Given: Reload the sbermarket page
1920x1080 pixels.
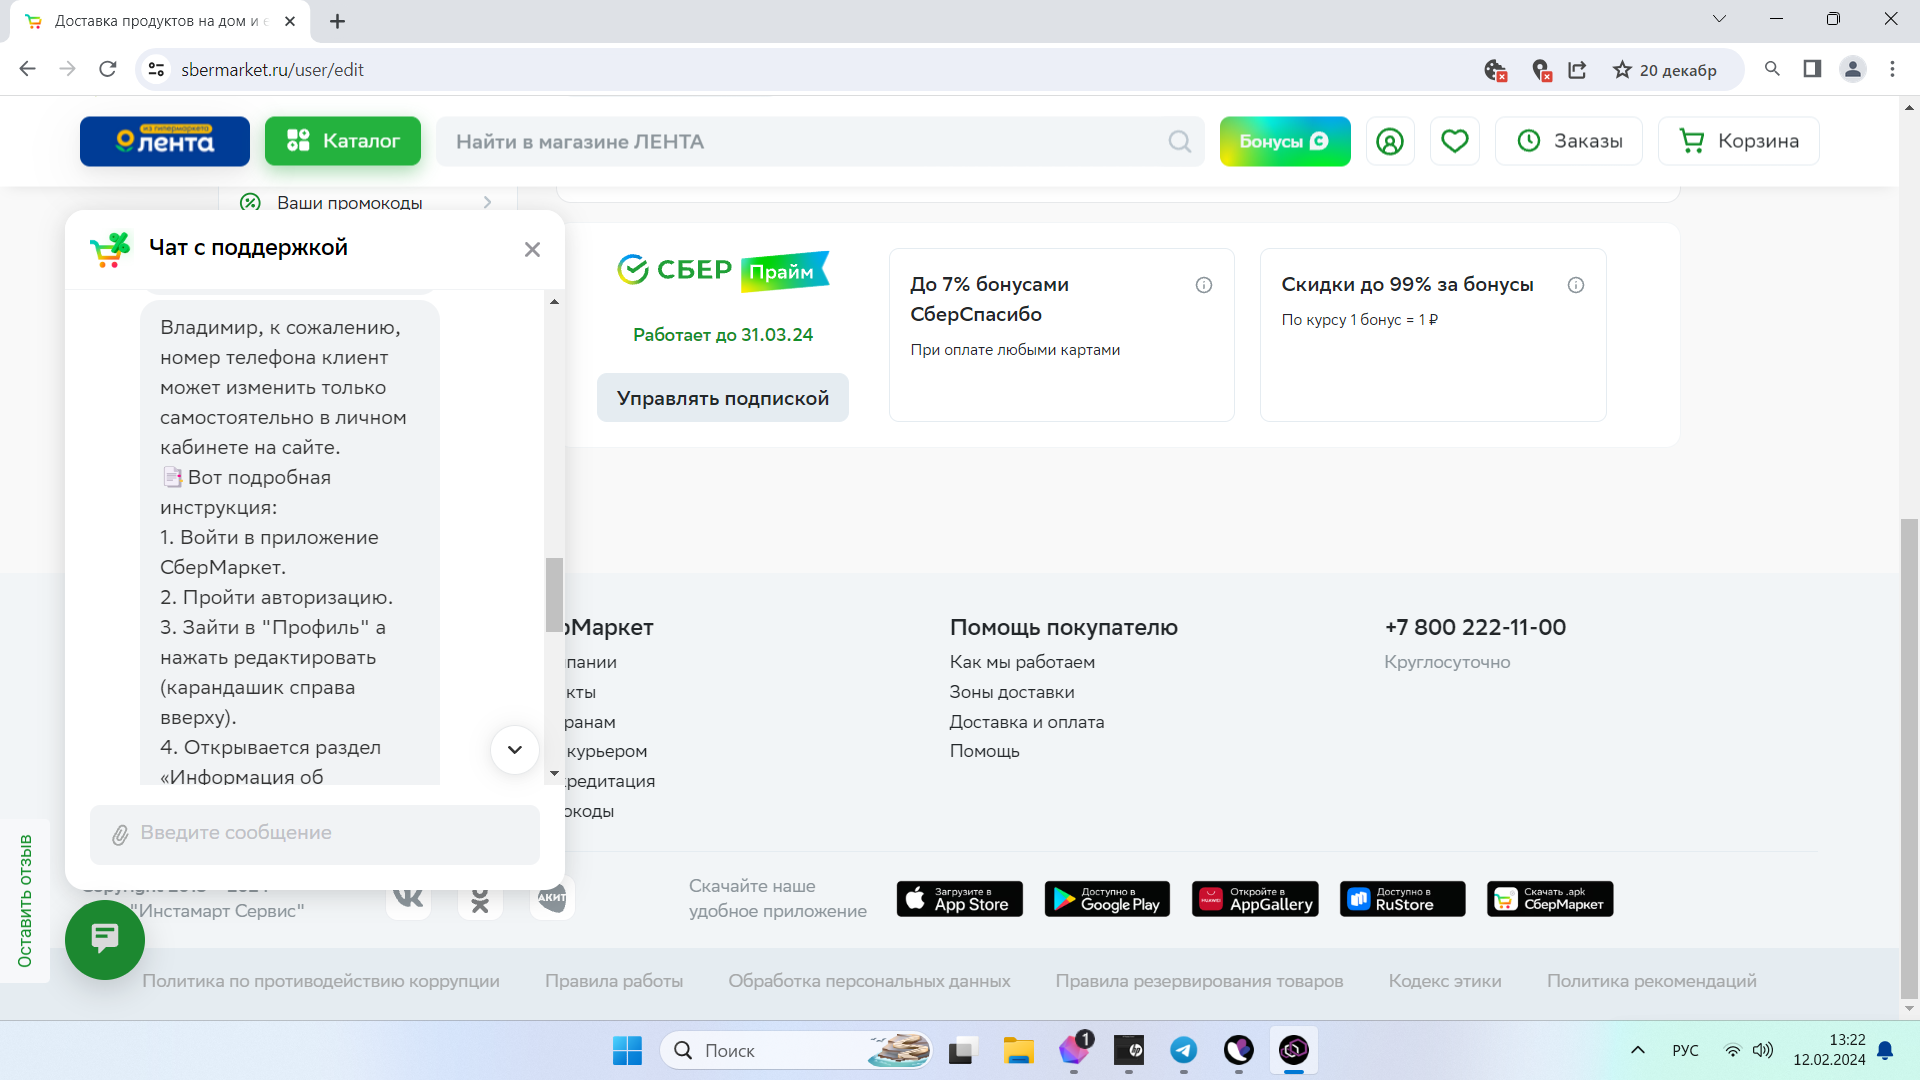Looking at the screenshot, I should [108, 69].
